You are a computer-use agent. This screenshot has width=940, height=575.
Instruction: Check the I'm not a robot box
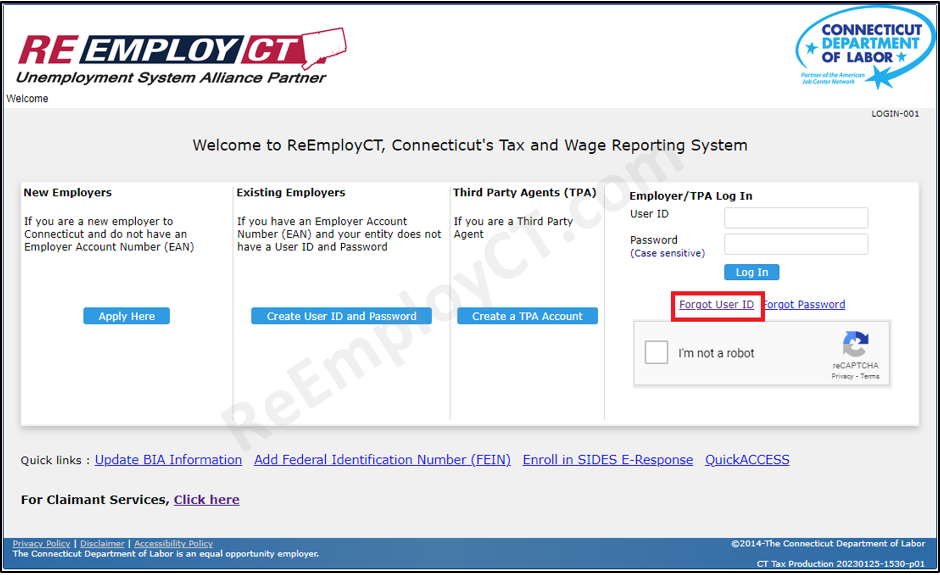pos(657,353)
